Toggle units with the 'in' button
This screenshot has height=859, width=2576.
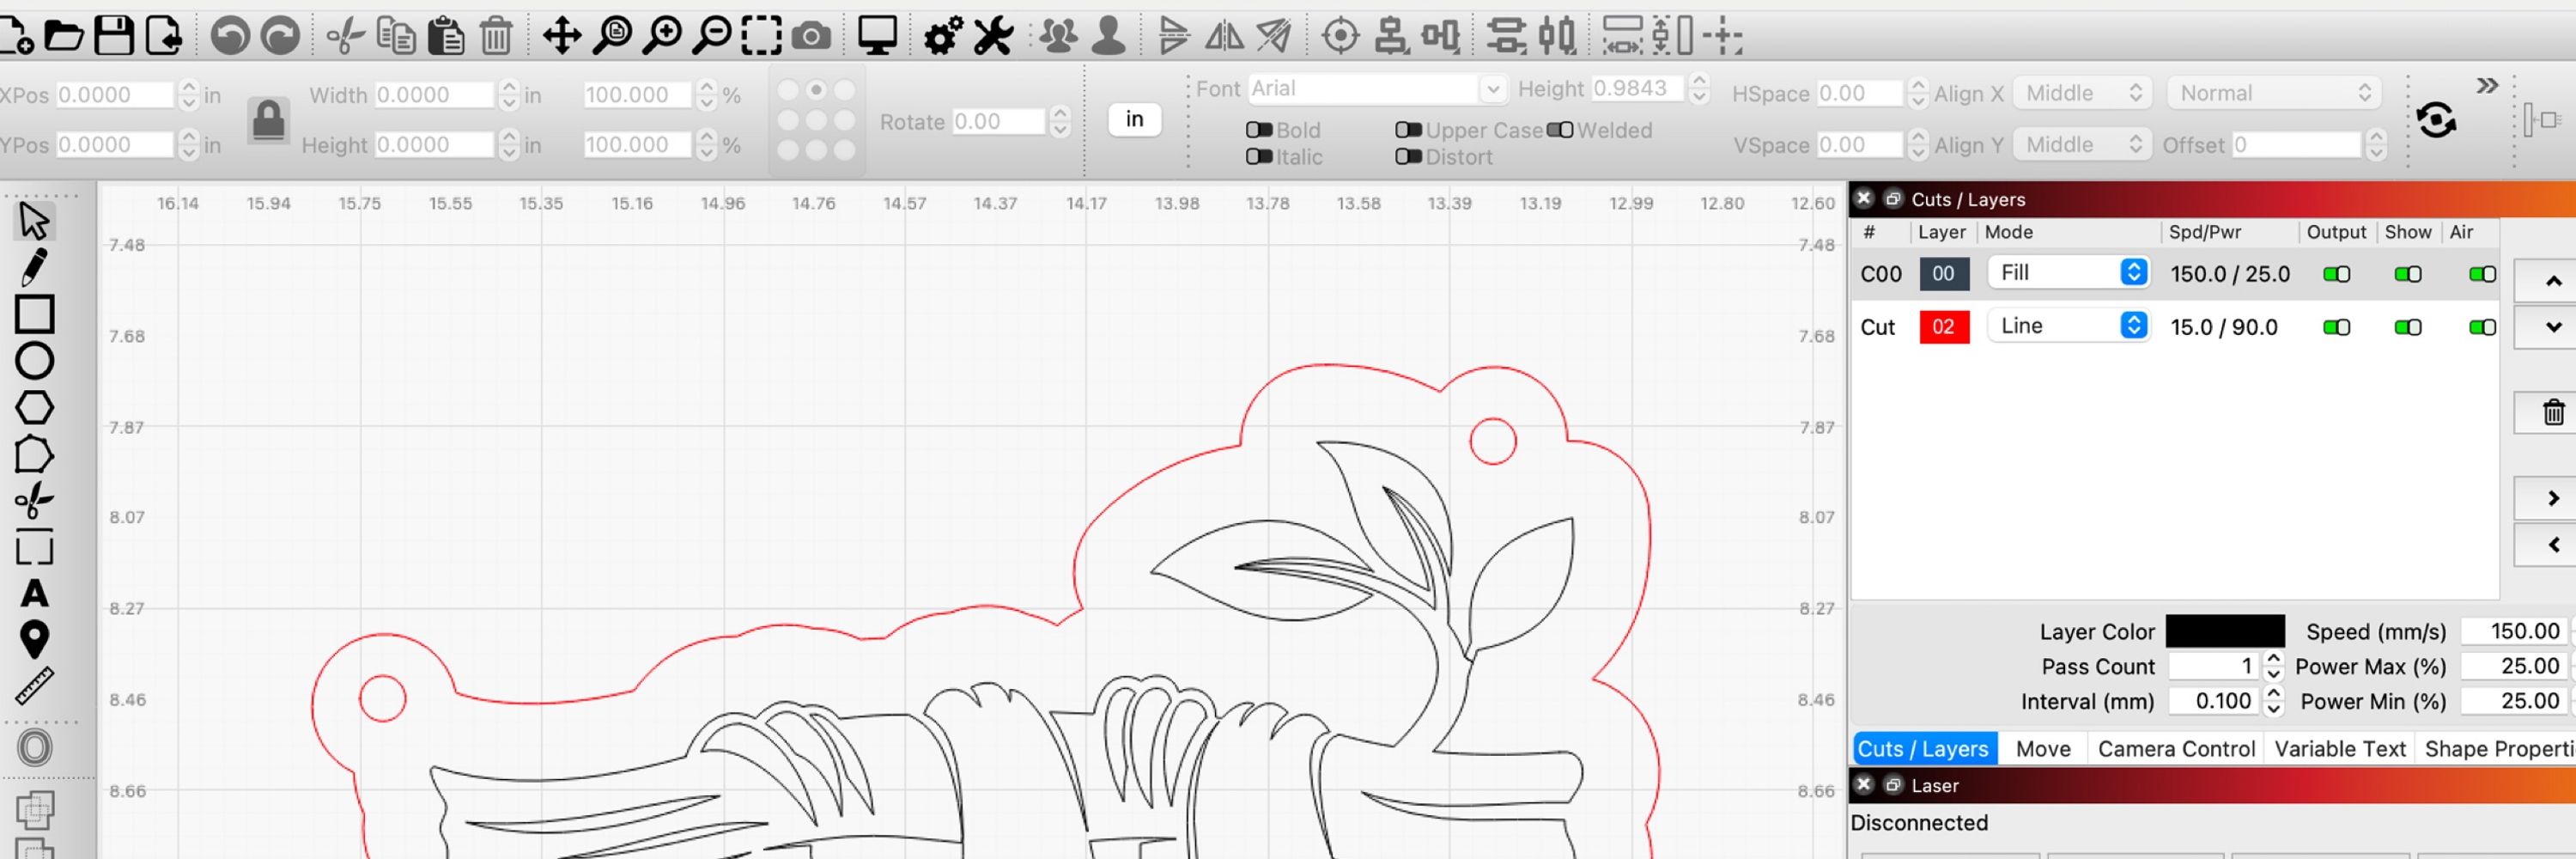1134,119
